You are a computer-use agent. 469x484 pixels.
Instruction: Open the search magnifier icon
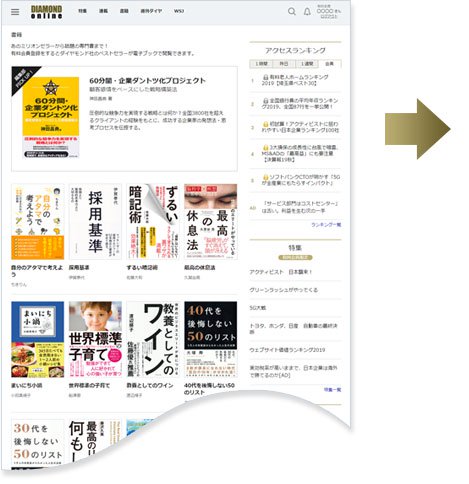coord(292,12)
